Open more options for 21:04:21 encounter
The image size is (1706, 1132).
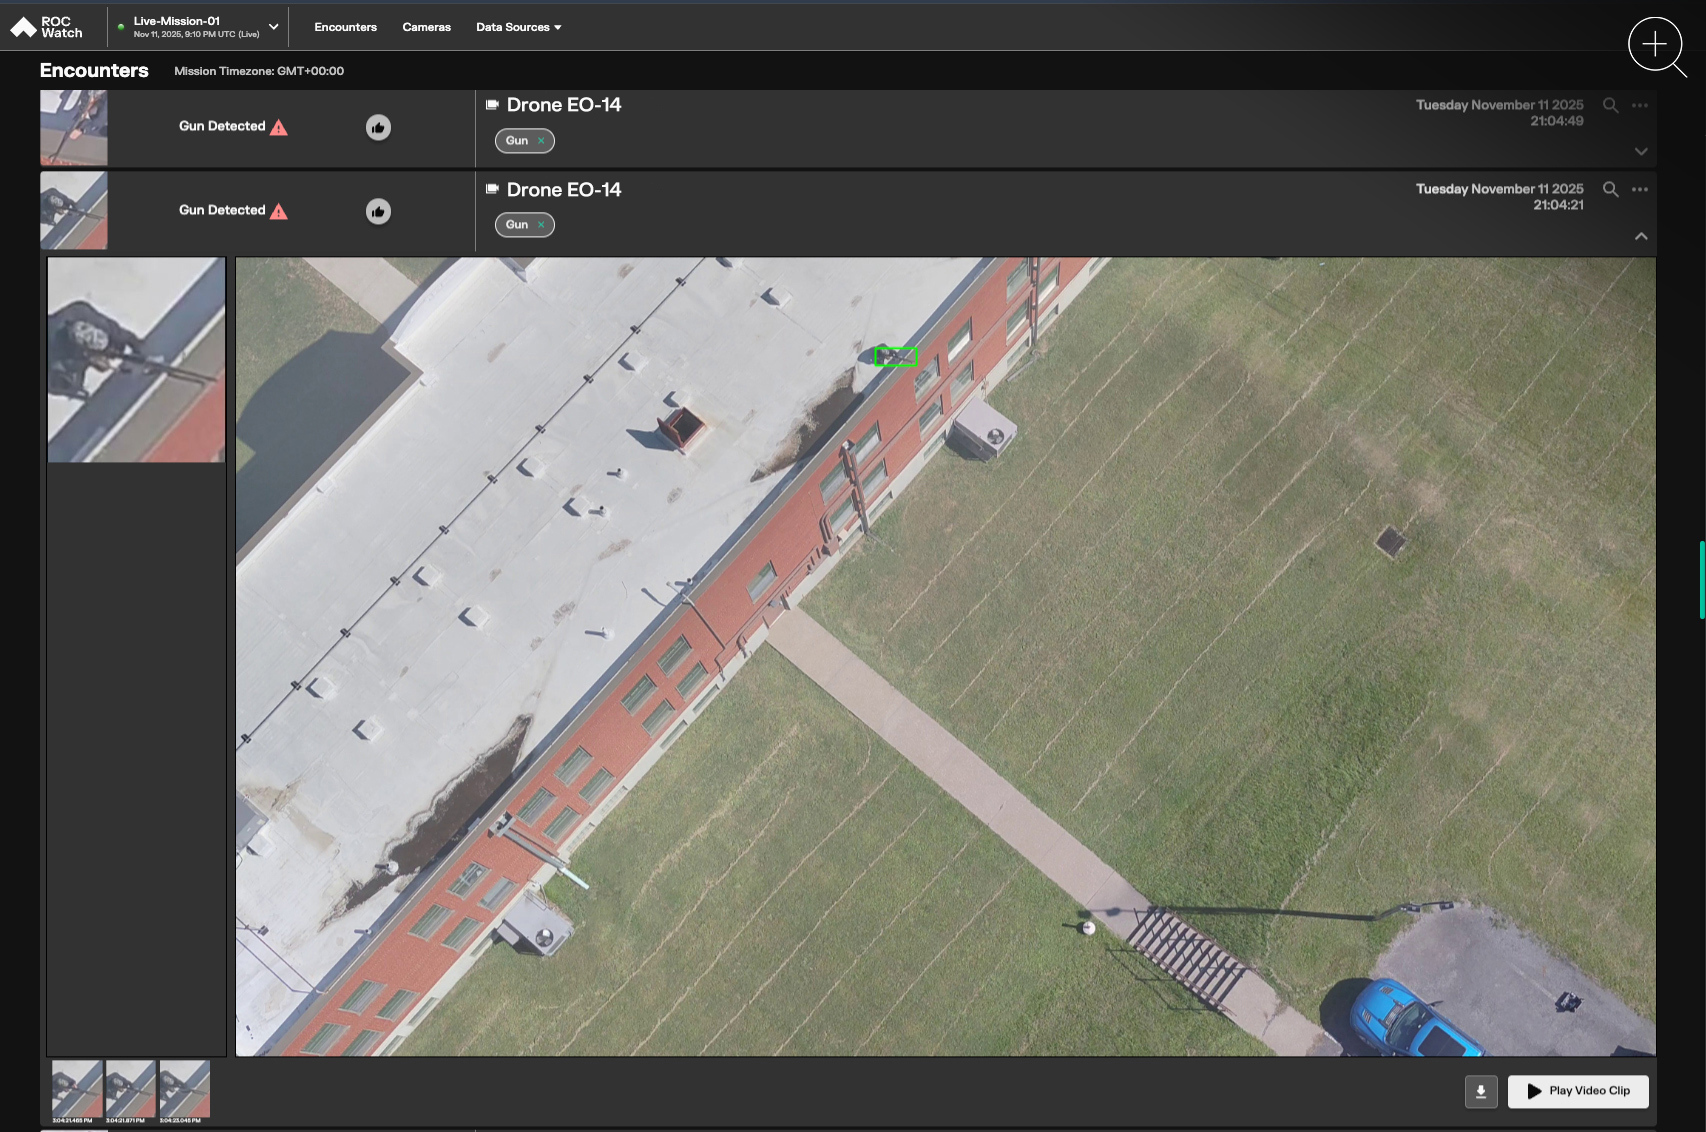[1640, 189]
